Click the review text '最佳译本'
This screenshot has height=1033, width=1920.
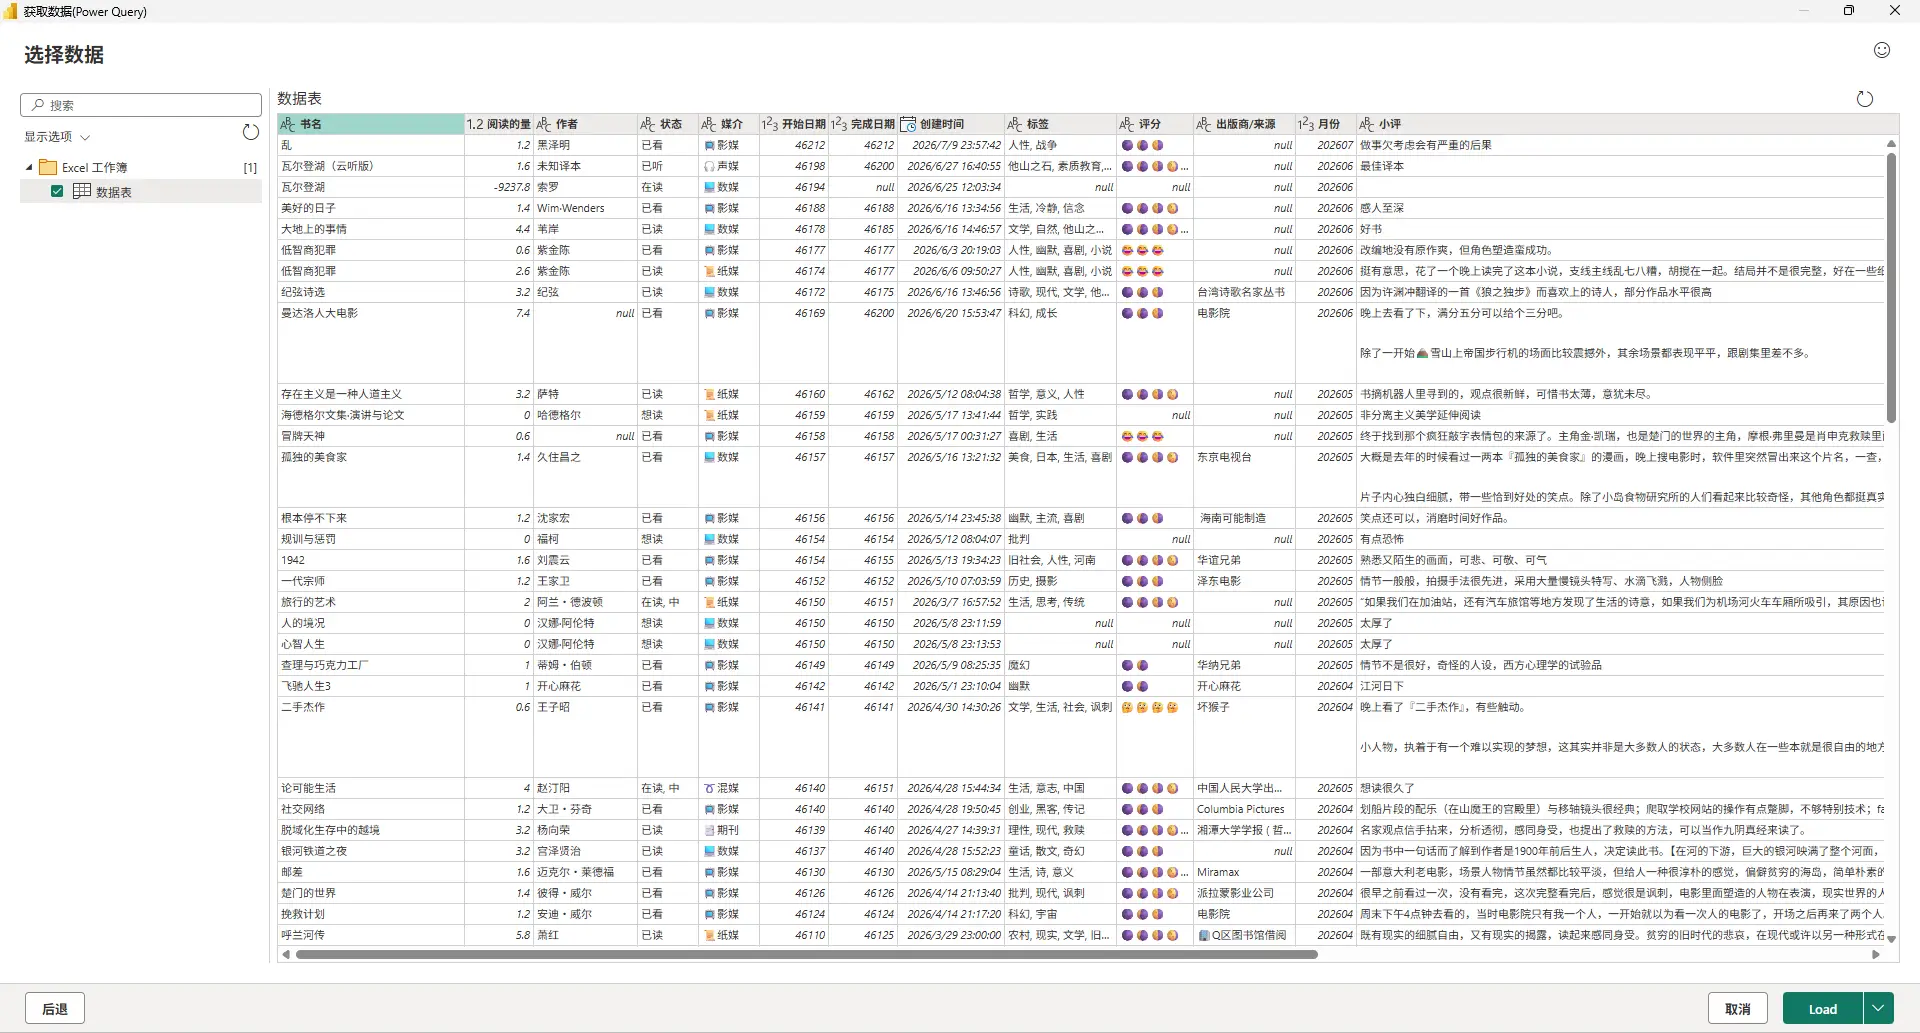click(1381, 166)
